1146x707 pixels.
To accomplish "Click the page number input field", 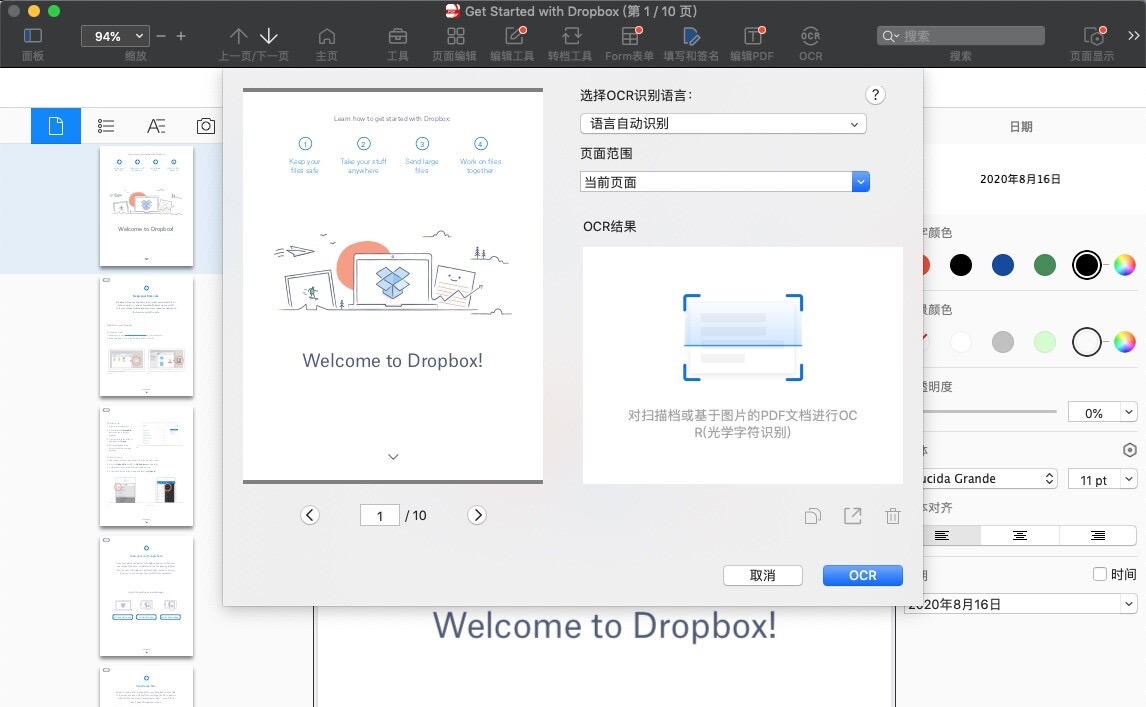I will pyautogui.click(x=379, y=515).
